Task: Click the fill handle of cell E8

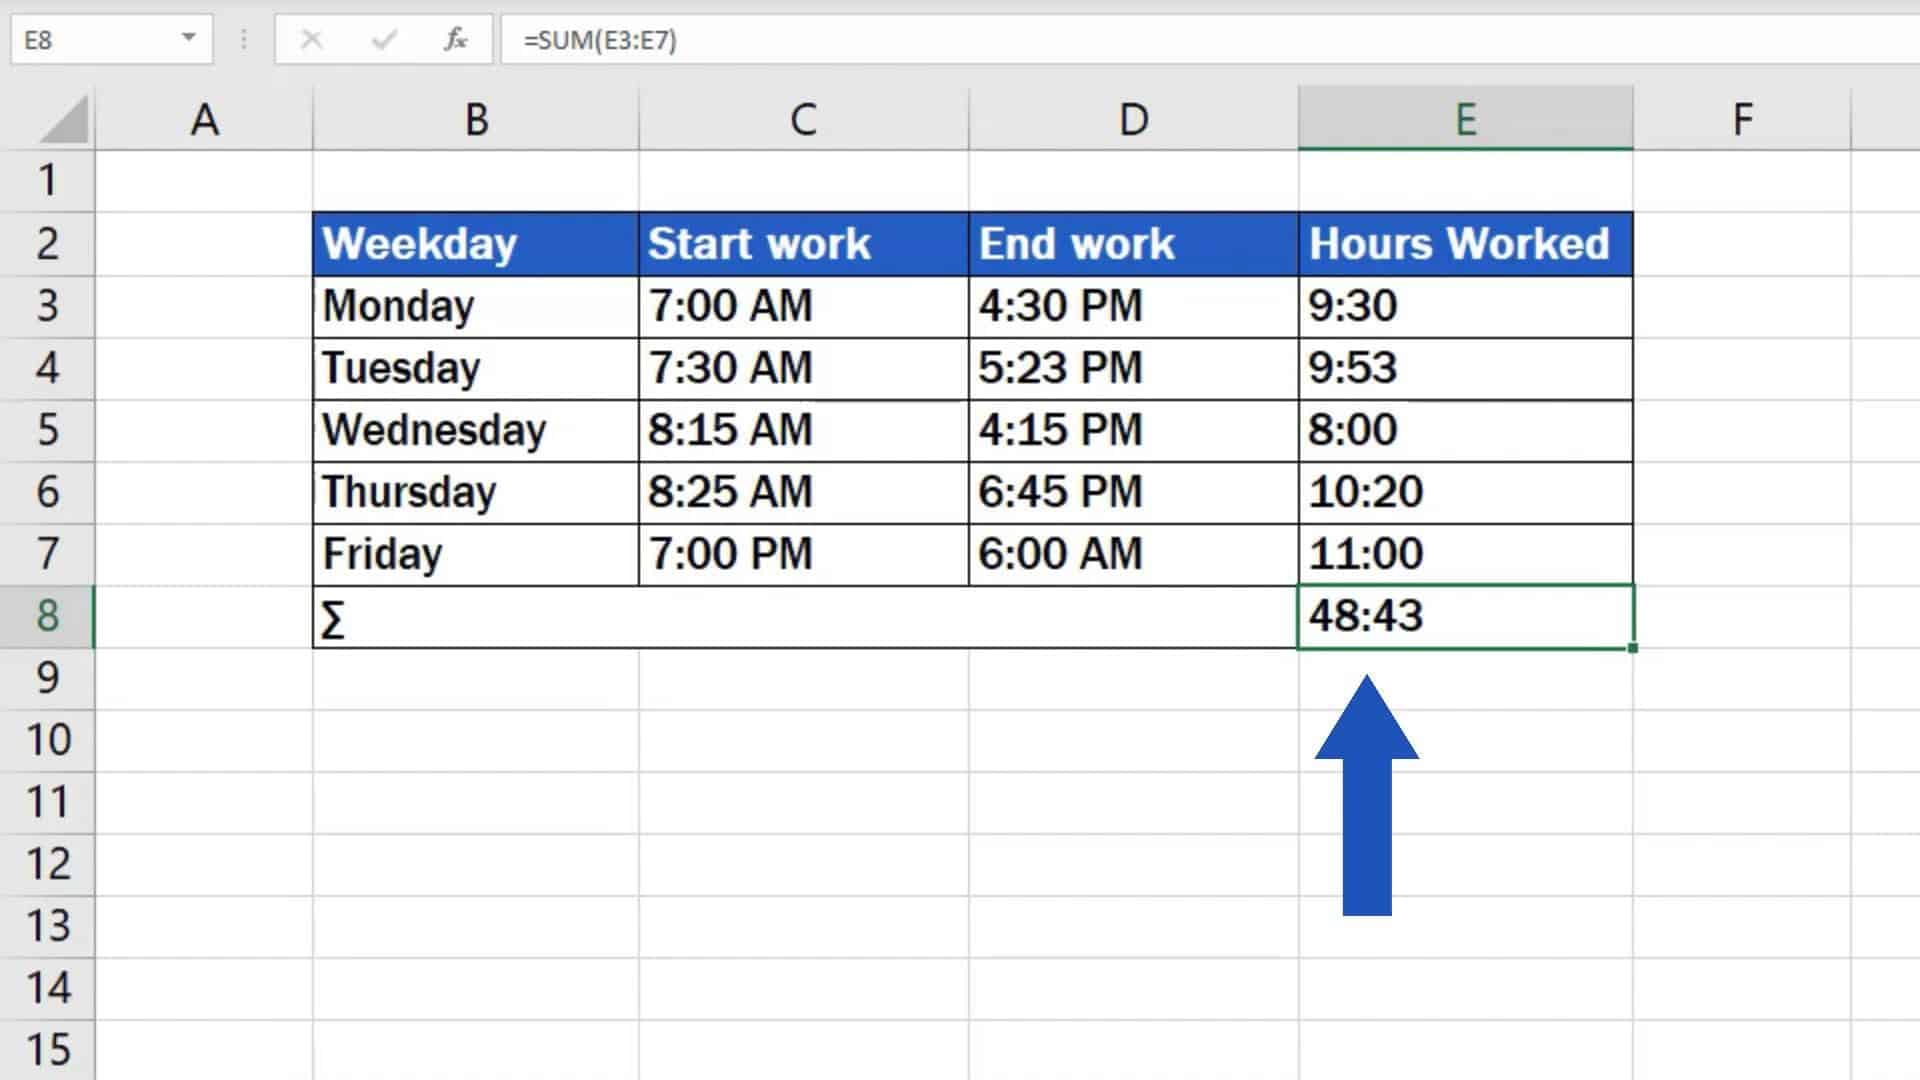Action: click(1630, 647)
